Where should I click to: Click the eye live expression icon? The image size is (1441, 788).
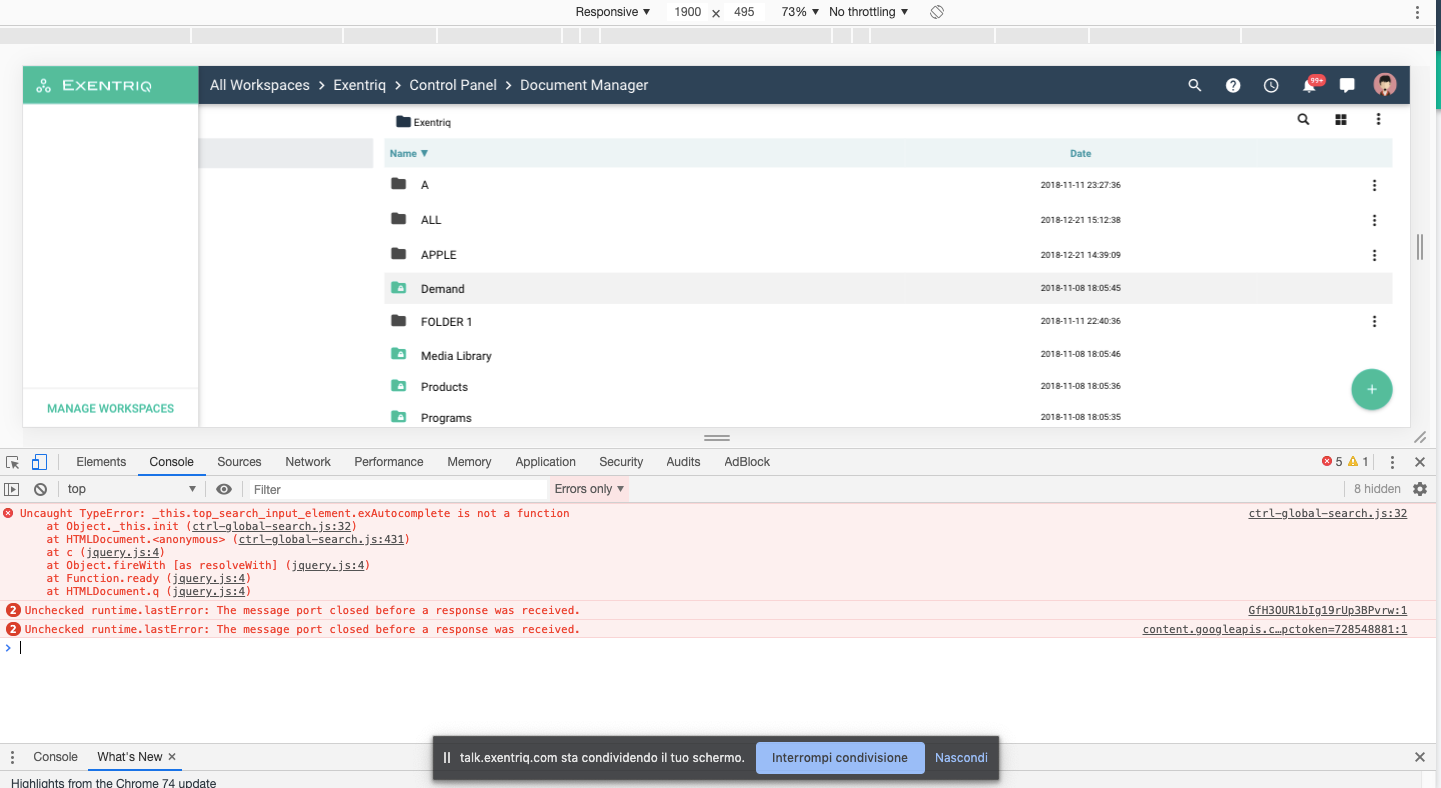(224, 489)
